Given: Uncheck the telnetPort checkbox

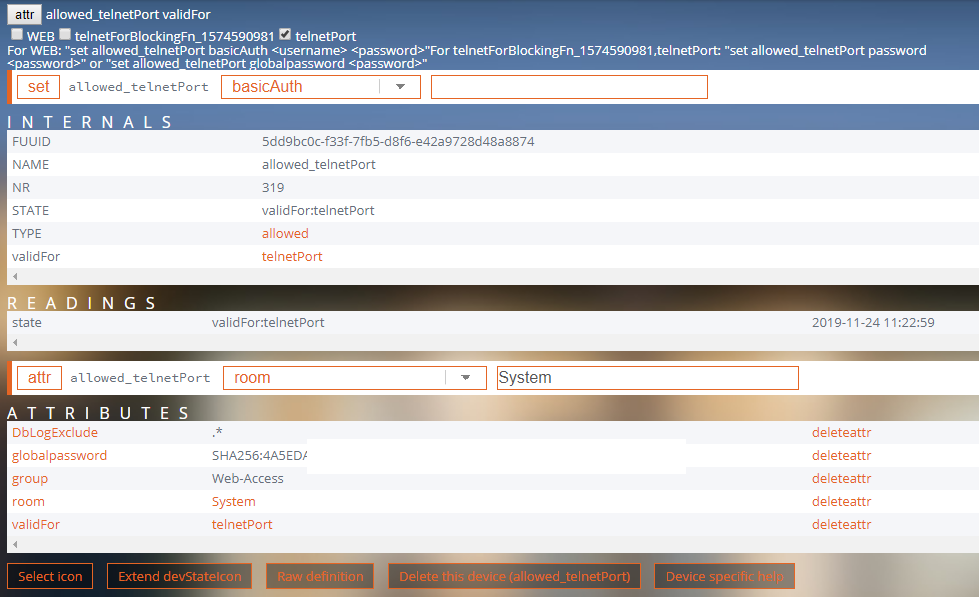Looking at the screenshot, I should (x=285, y=34).
